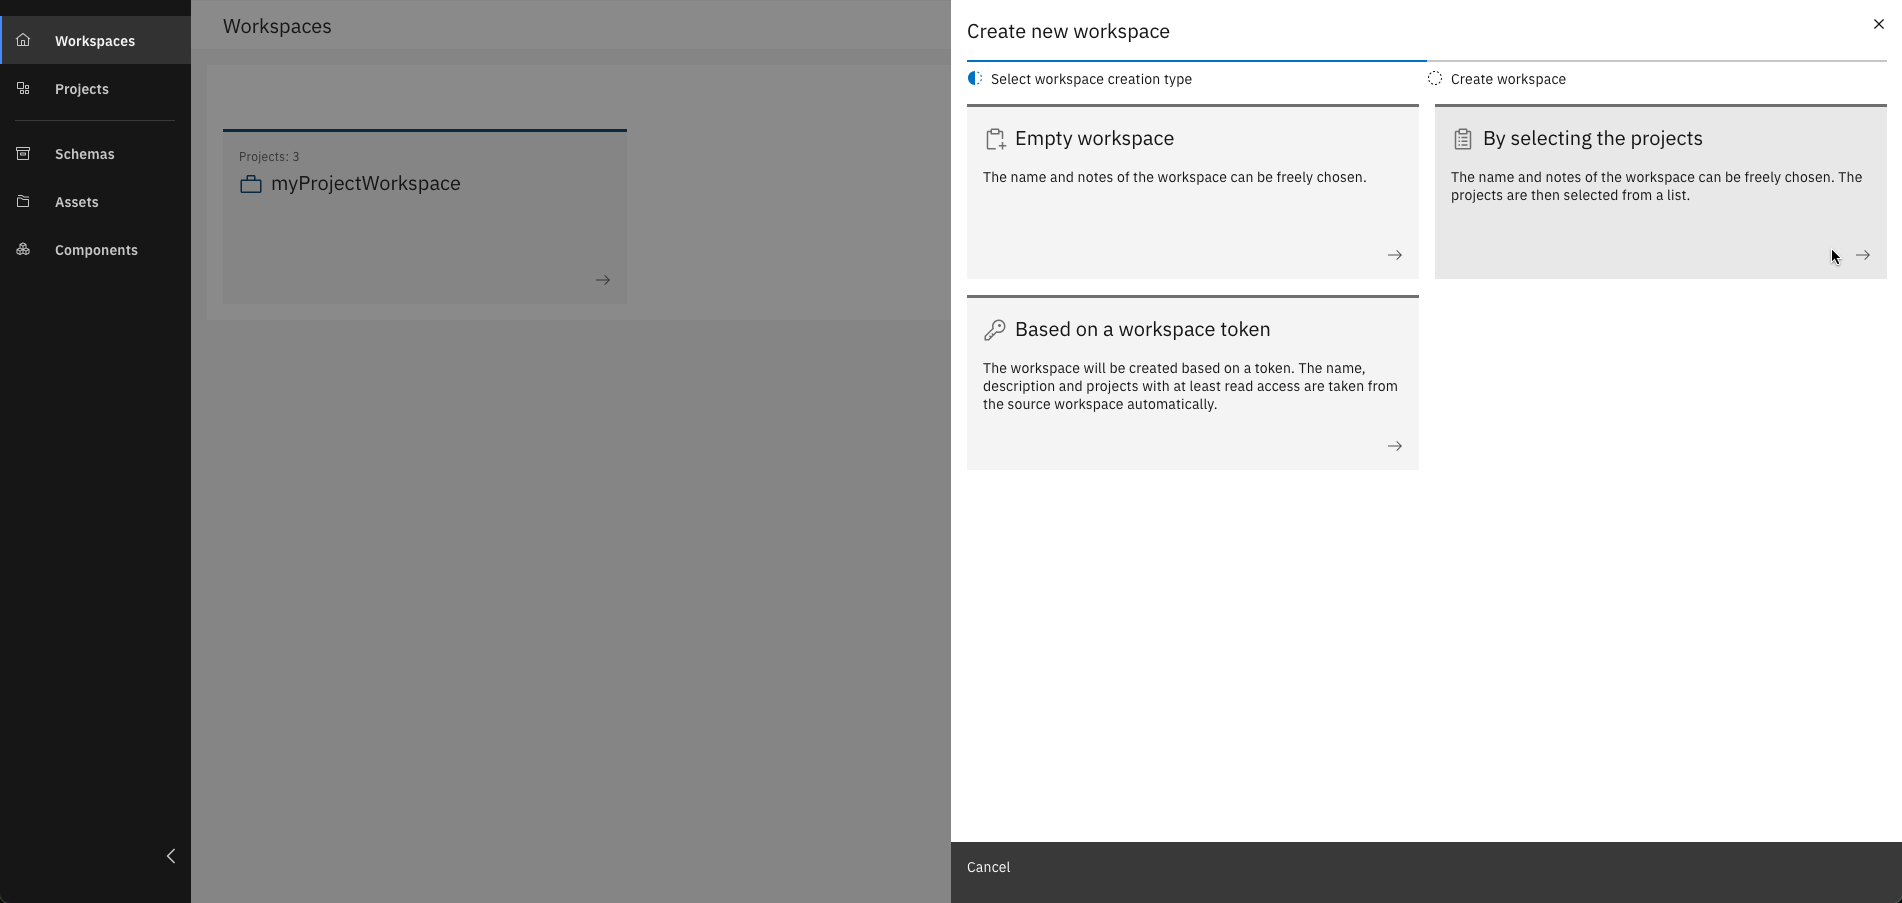Close the Create new workspace dialog

coord(1878,23)
